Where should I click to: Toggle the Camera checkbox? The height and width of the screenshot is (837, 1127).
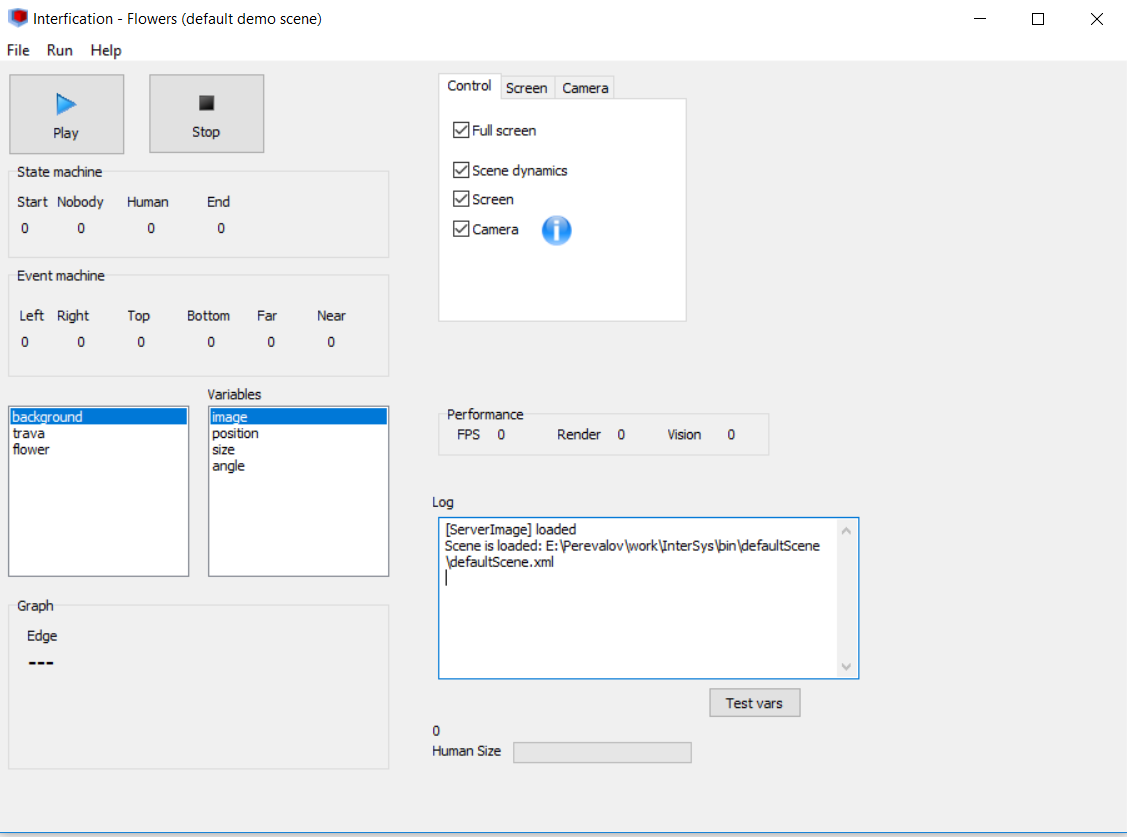click(461, 229)
